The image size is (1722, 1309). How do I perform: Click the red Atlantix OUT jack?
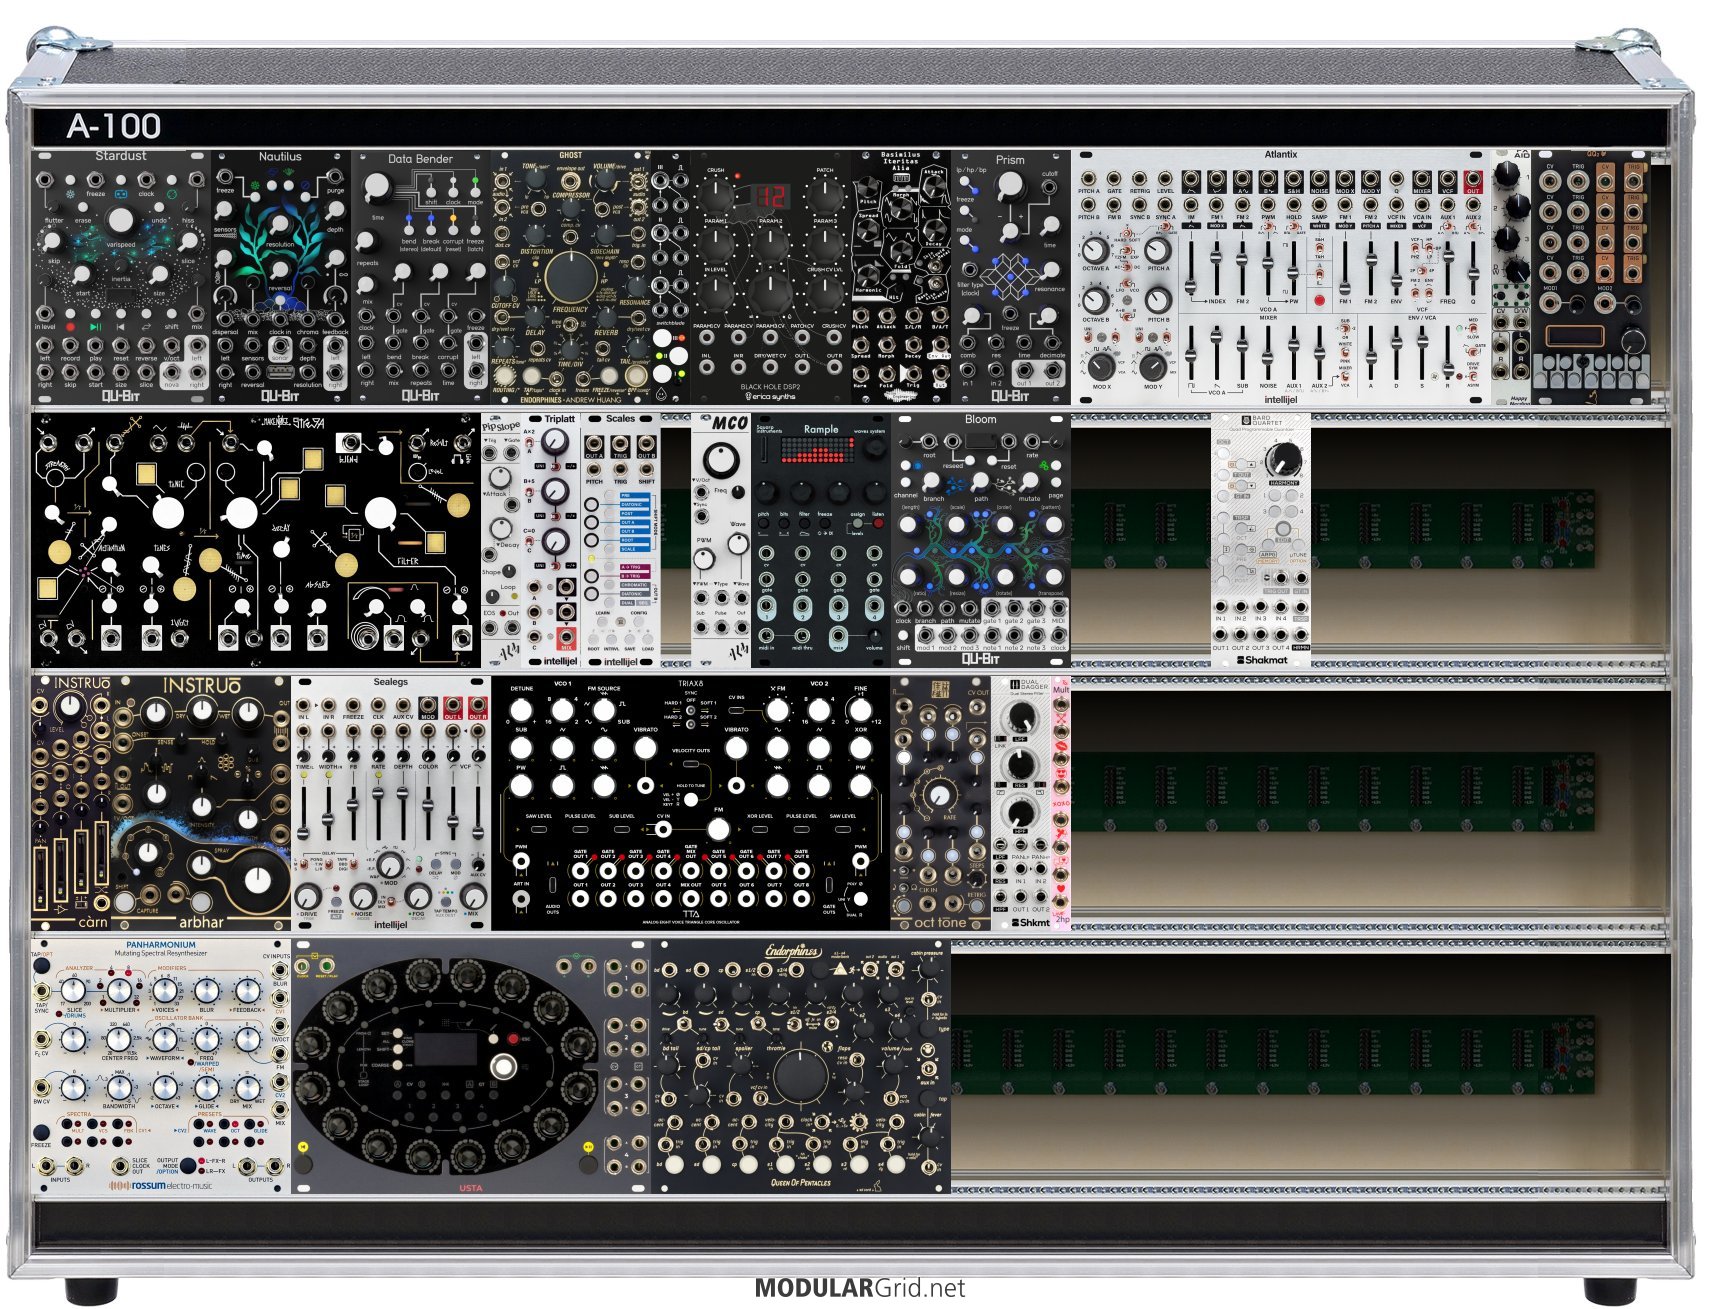click(1472, 180)
